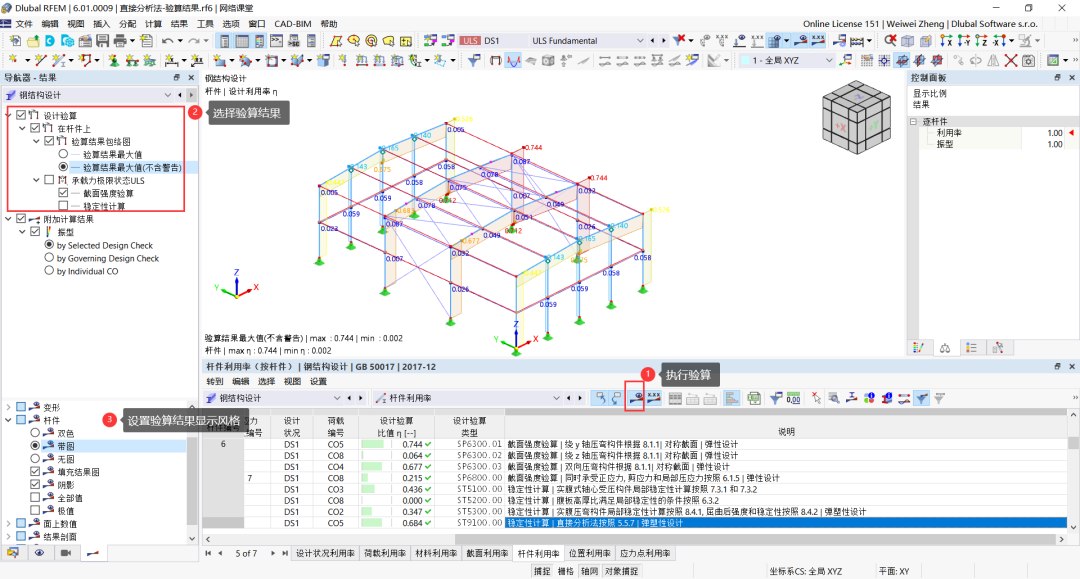The width and height of the screenshot is (1080, 579).
Task: Toggle 承载力极限状态ULS checkbox
Action: click(x=49, y=180)
